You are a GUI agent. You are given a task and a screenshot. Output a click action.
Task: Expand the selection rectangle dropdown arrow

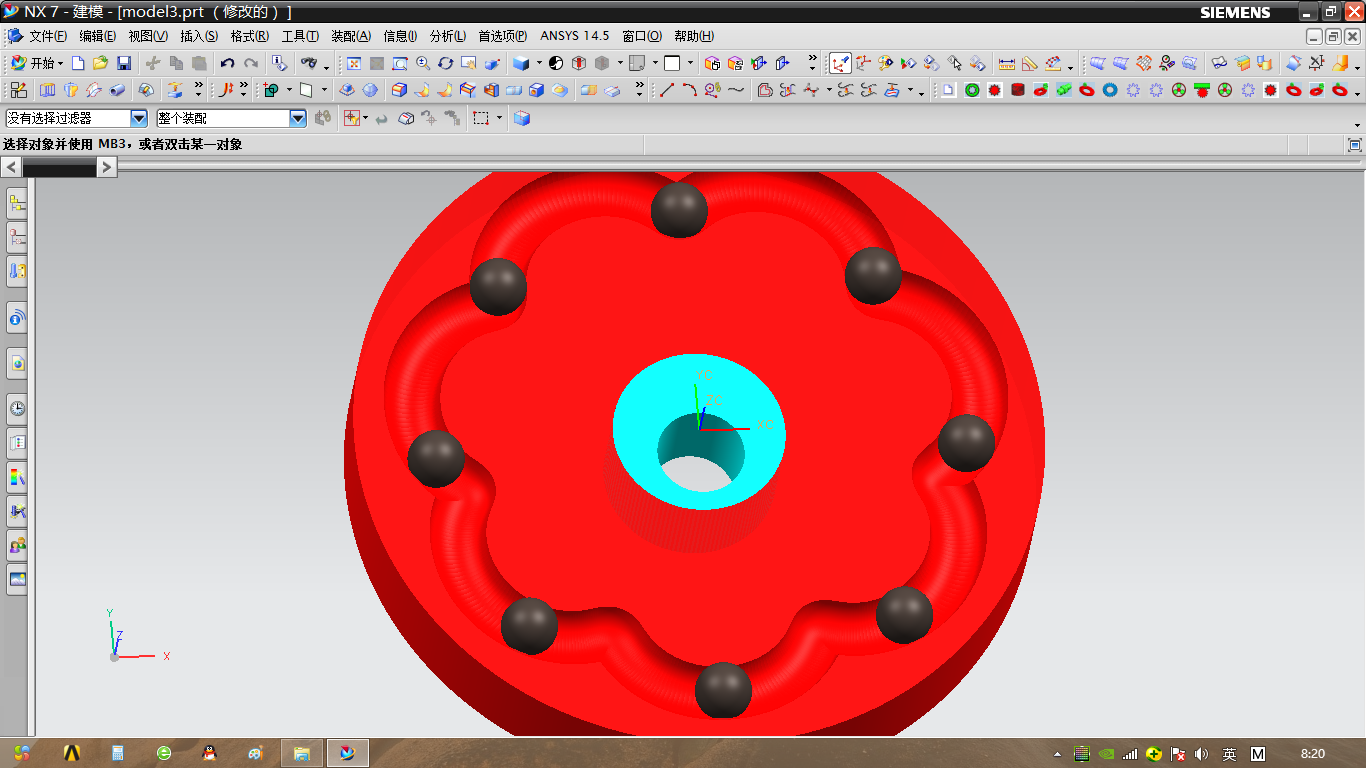click(499, 118)
